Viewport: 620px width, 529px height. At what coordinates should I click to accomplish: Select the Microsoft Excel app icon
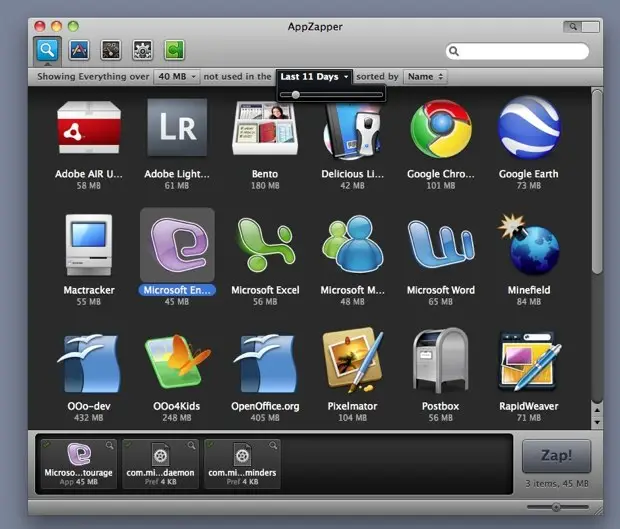266,245
